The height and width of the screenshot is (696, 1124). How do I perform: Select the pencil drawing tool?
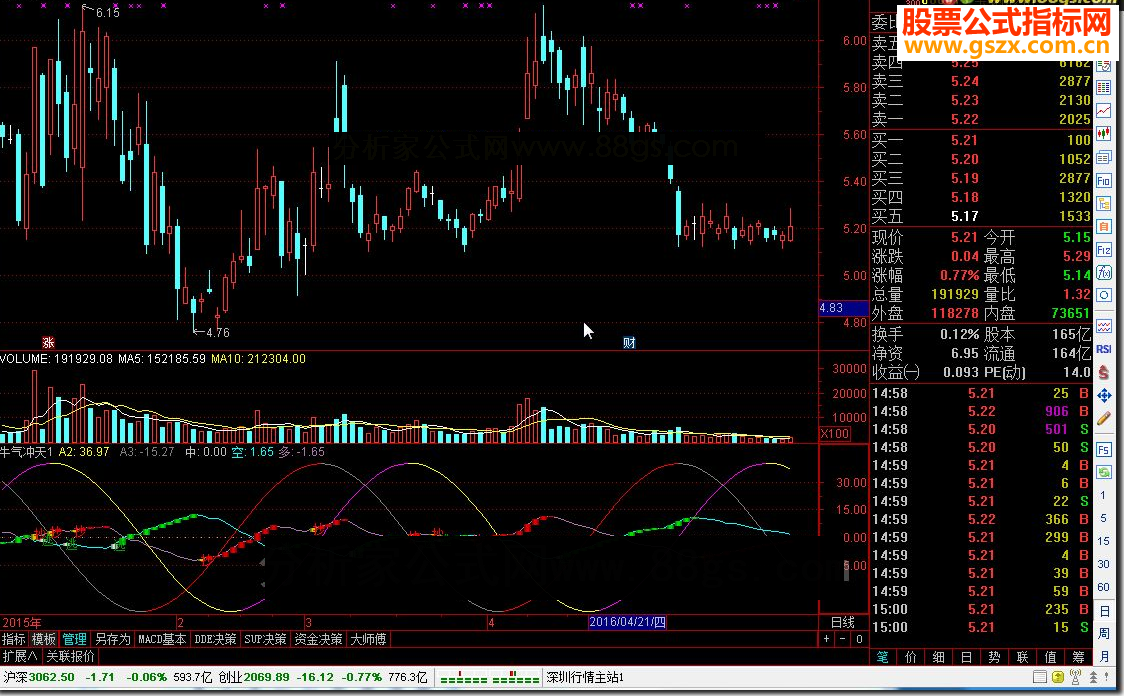click(x=1104, y=419)
